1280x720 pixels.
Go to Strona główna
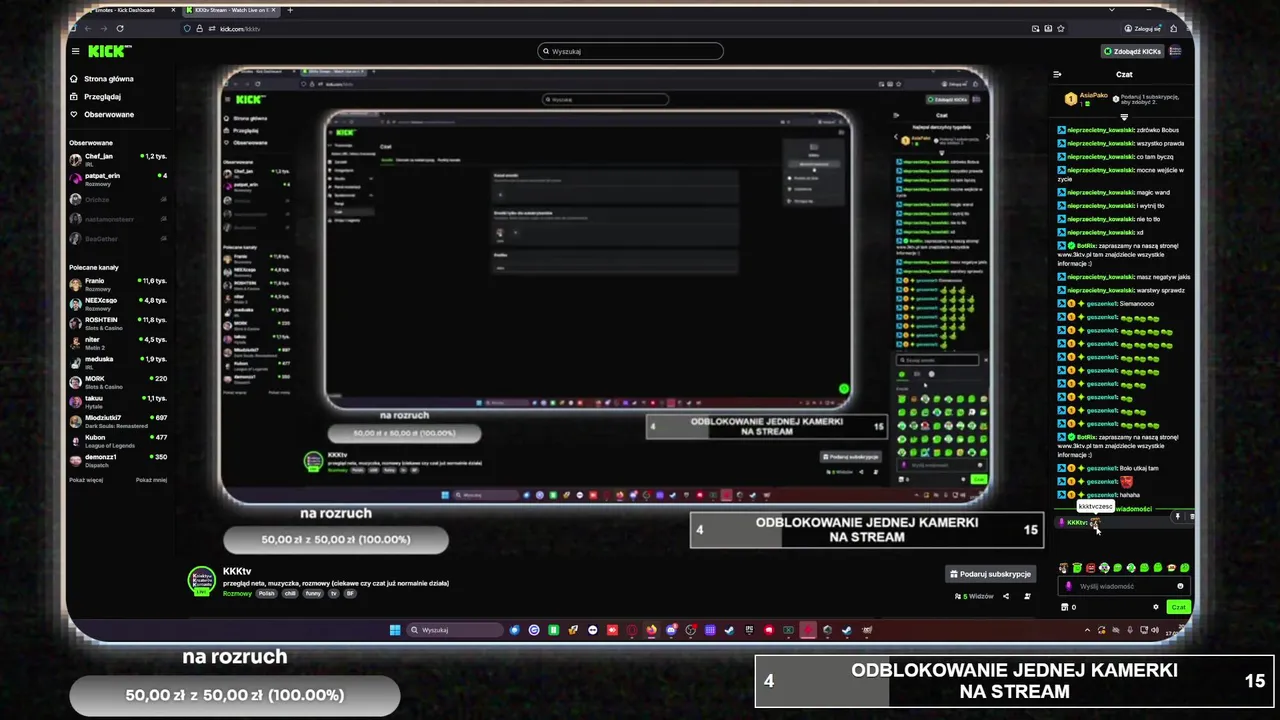click(x=102, y=78)
